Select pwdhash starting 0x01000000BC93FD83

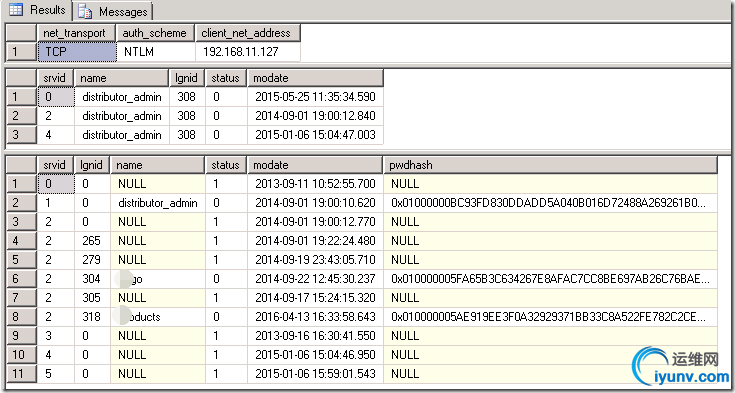click(x=550, y=203)
